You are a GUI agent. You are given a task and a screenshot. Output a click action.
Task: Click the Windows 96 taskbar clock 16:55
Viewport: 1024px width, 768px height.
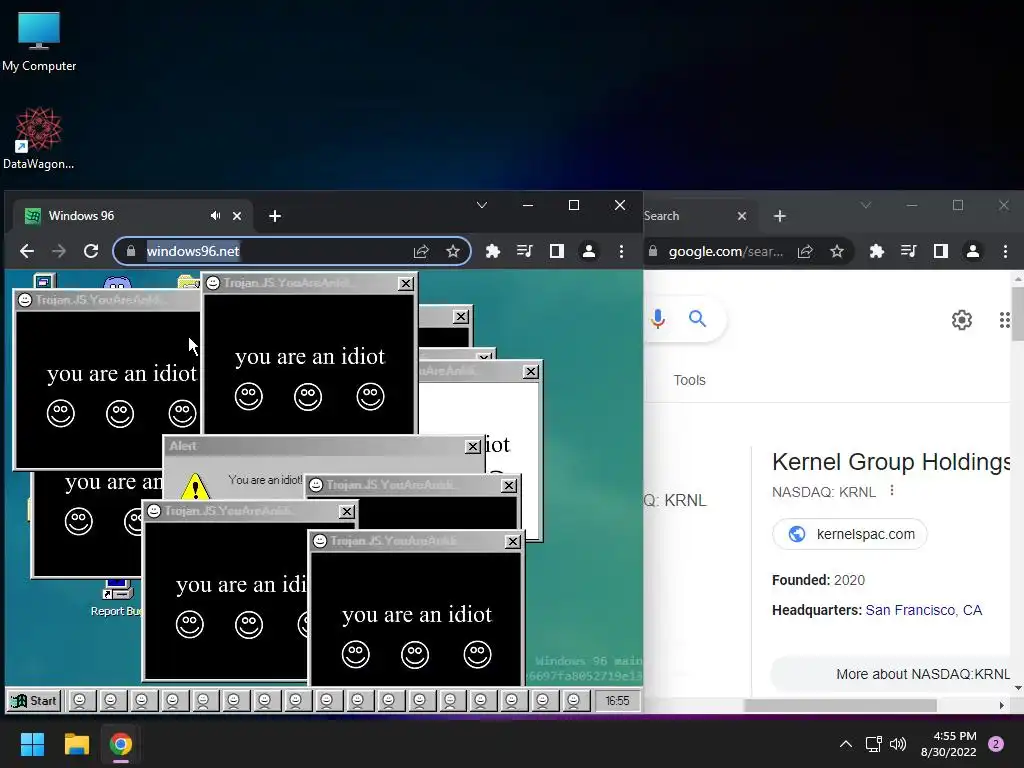617,701
